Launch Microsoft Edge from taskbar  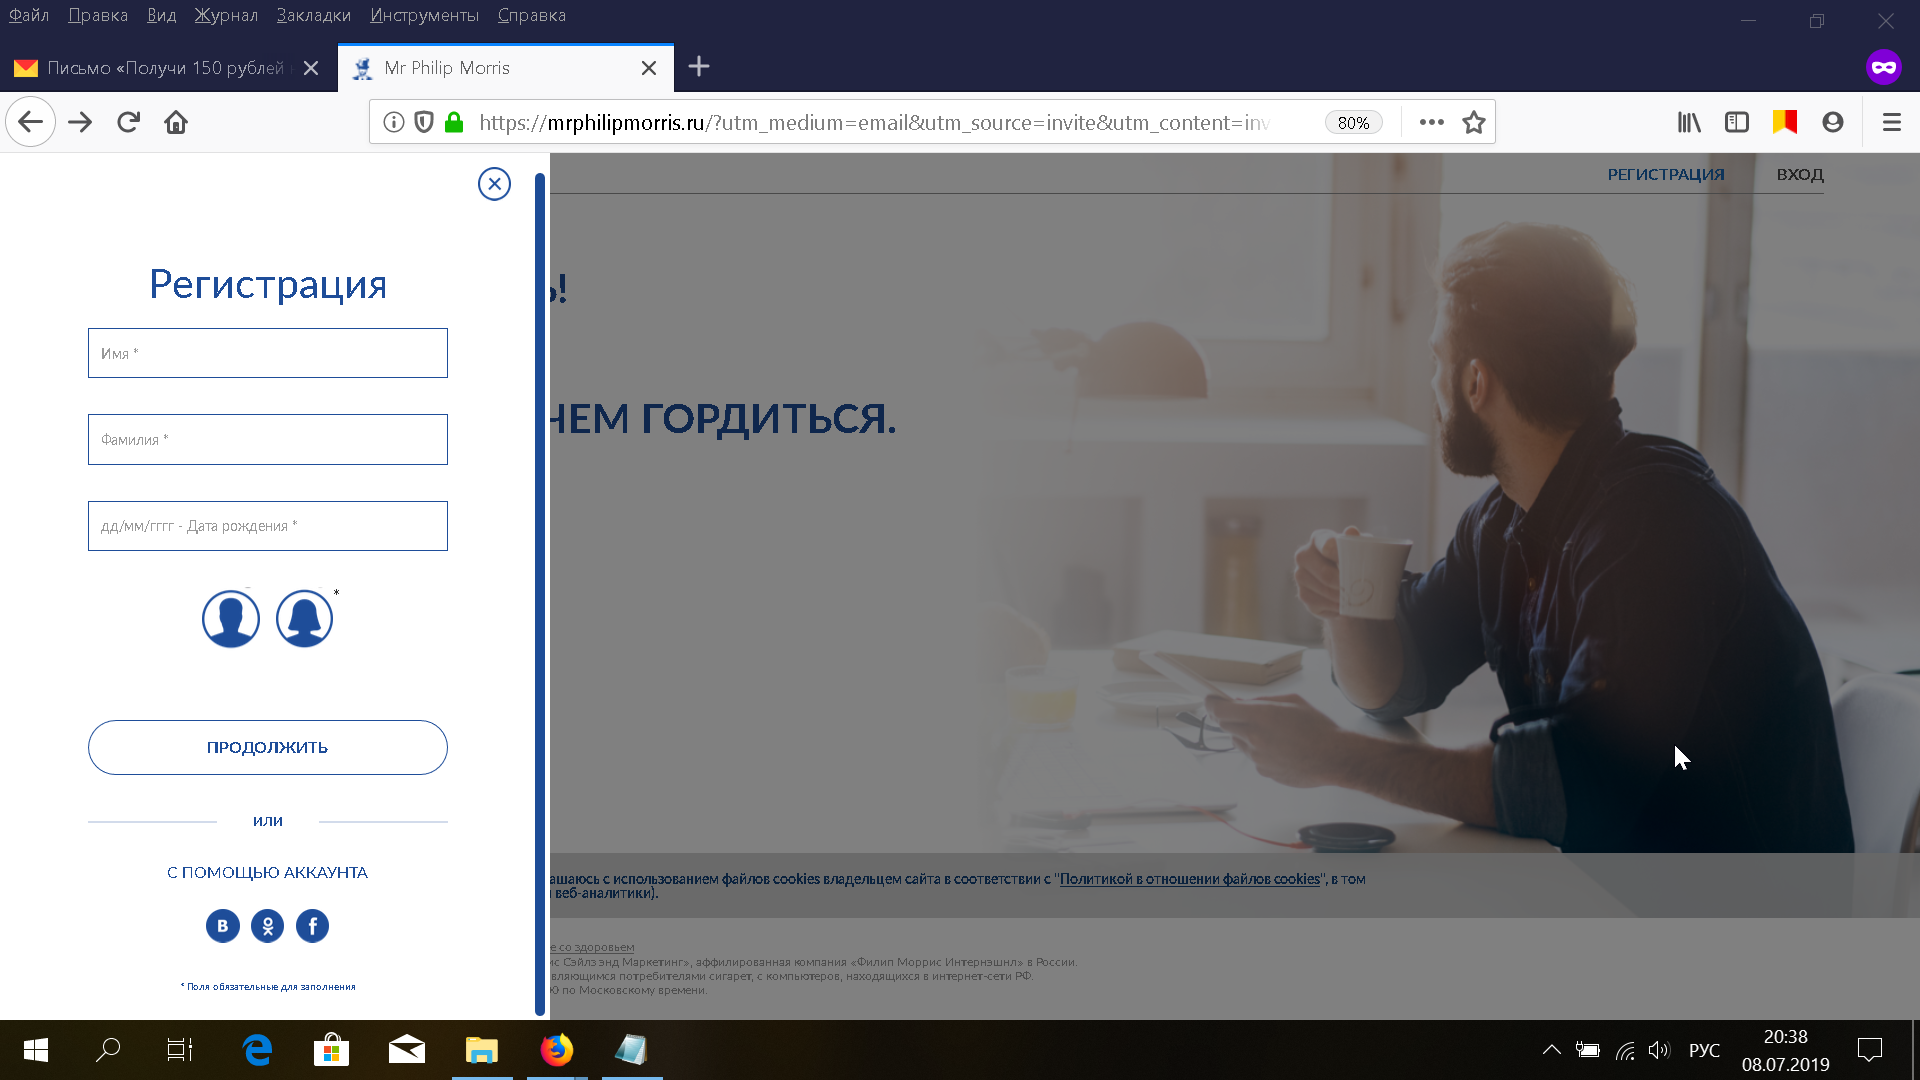[257, 1050]
